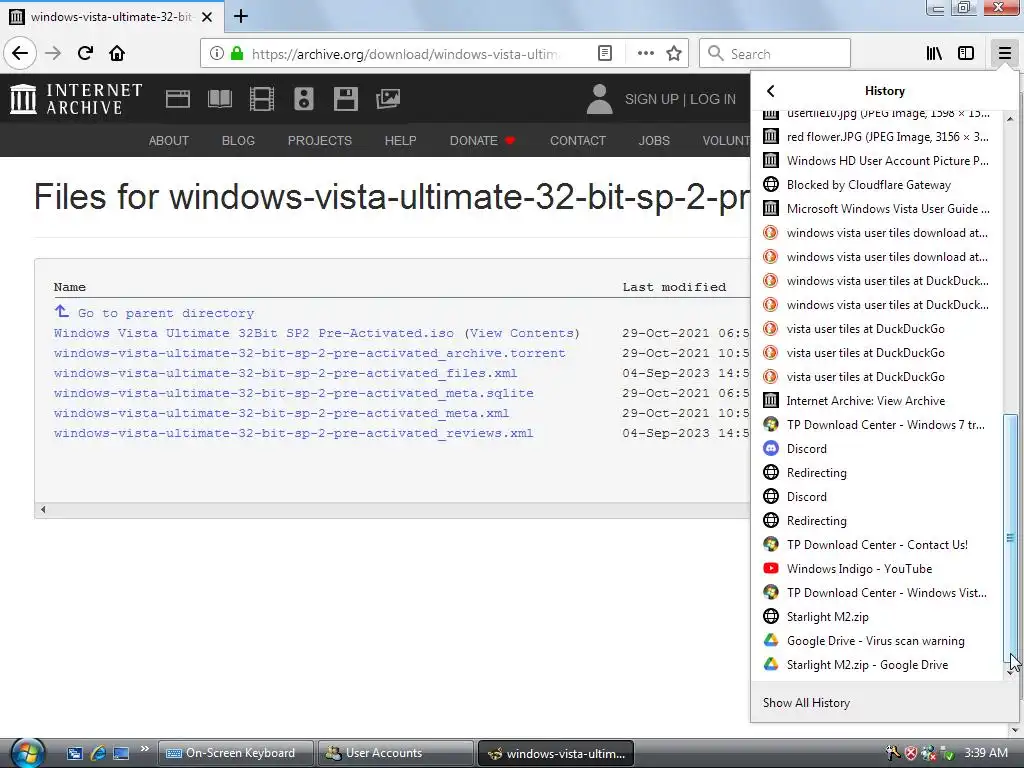Open the pre-activated_reviews.xml link
Image resolution: width=1024 pixels, height=768 pixels.
(294, 434)
